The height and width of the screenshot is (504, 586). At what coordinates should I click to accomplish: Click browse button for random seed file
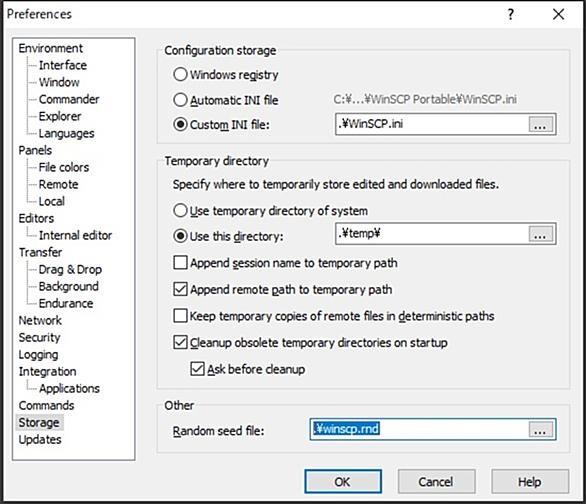(540, 429)
